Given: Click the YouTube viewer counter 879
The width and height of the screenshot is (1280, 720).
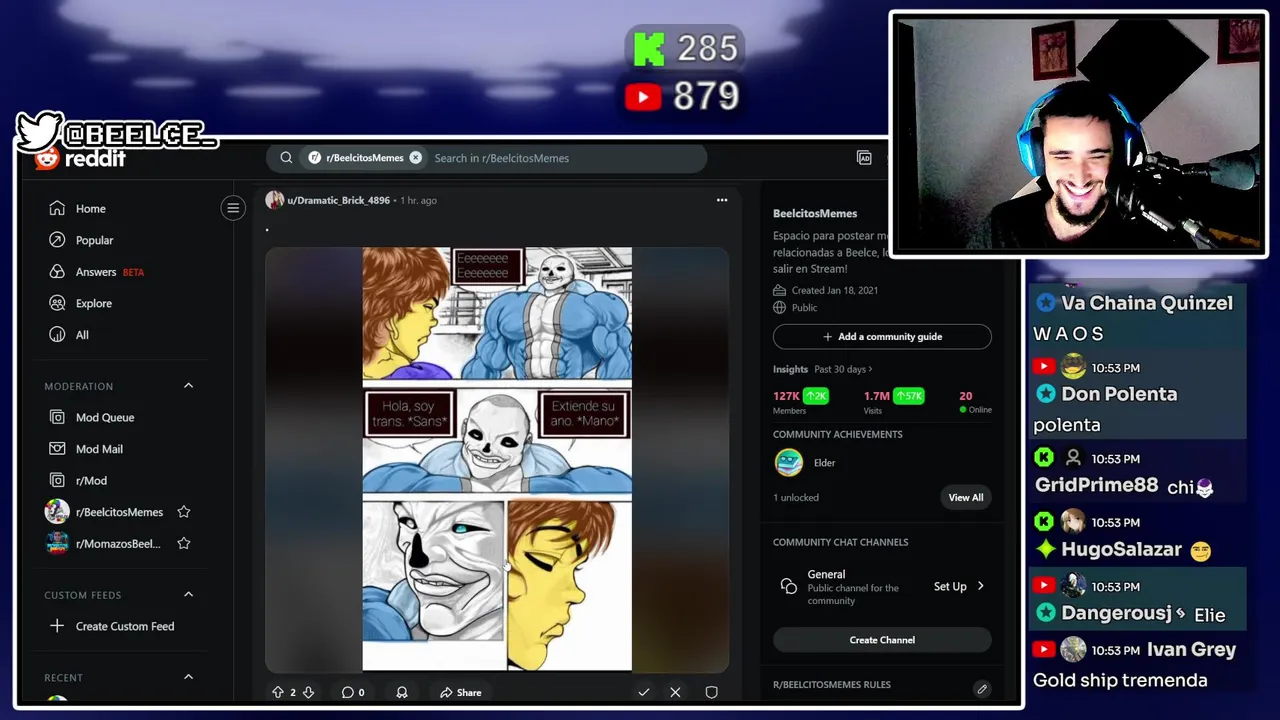Looking at the screenshot, I should pyautogui.click(x=682, y=96).
